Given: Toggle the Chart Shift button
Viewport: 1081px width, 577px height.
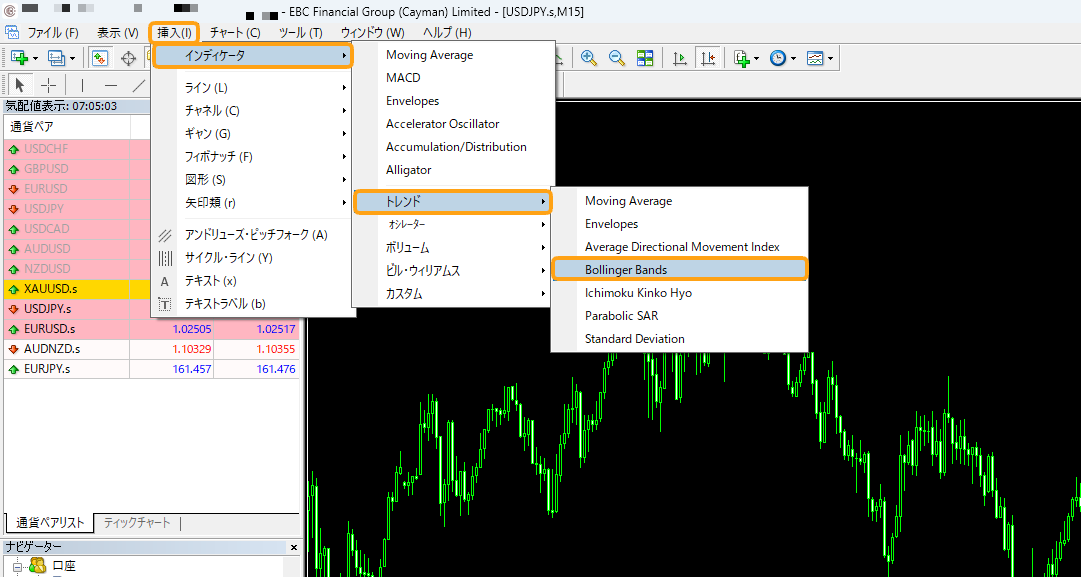Looking at the screenshot, I should (x=707, y=59).
